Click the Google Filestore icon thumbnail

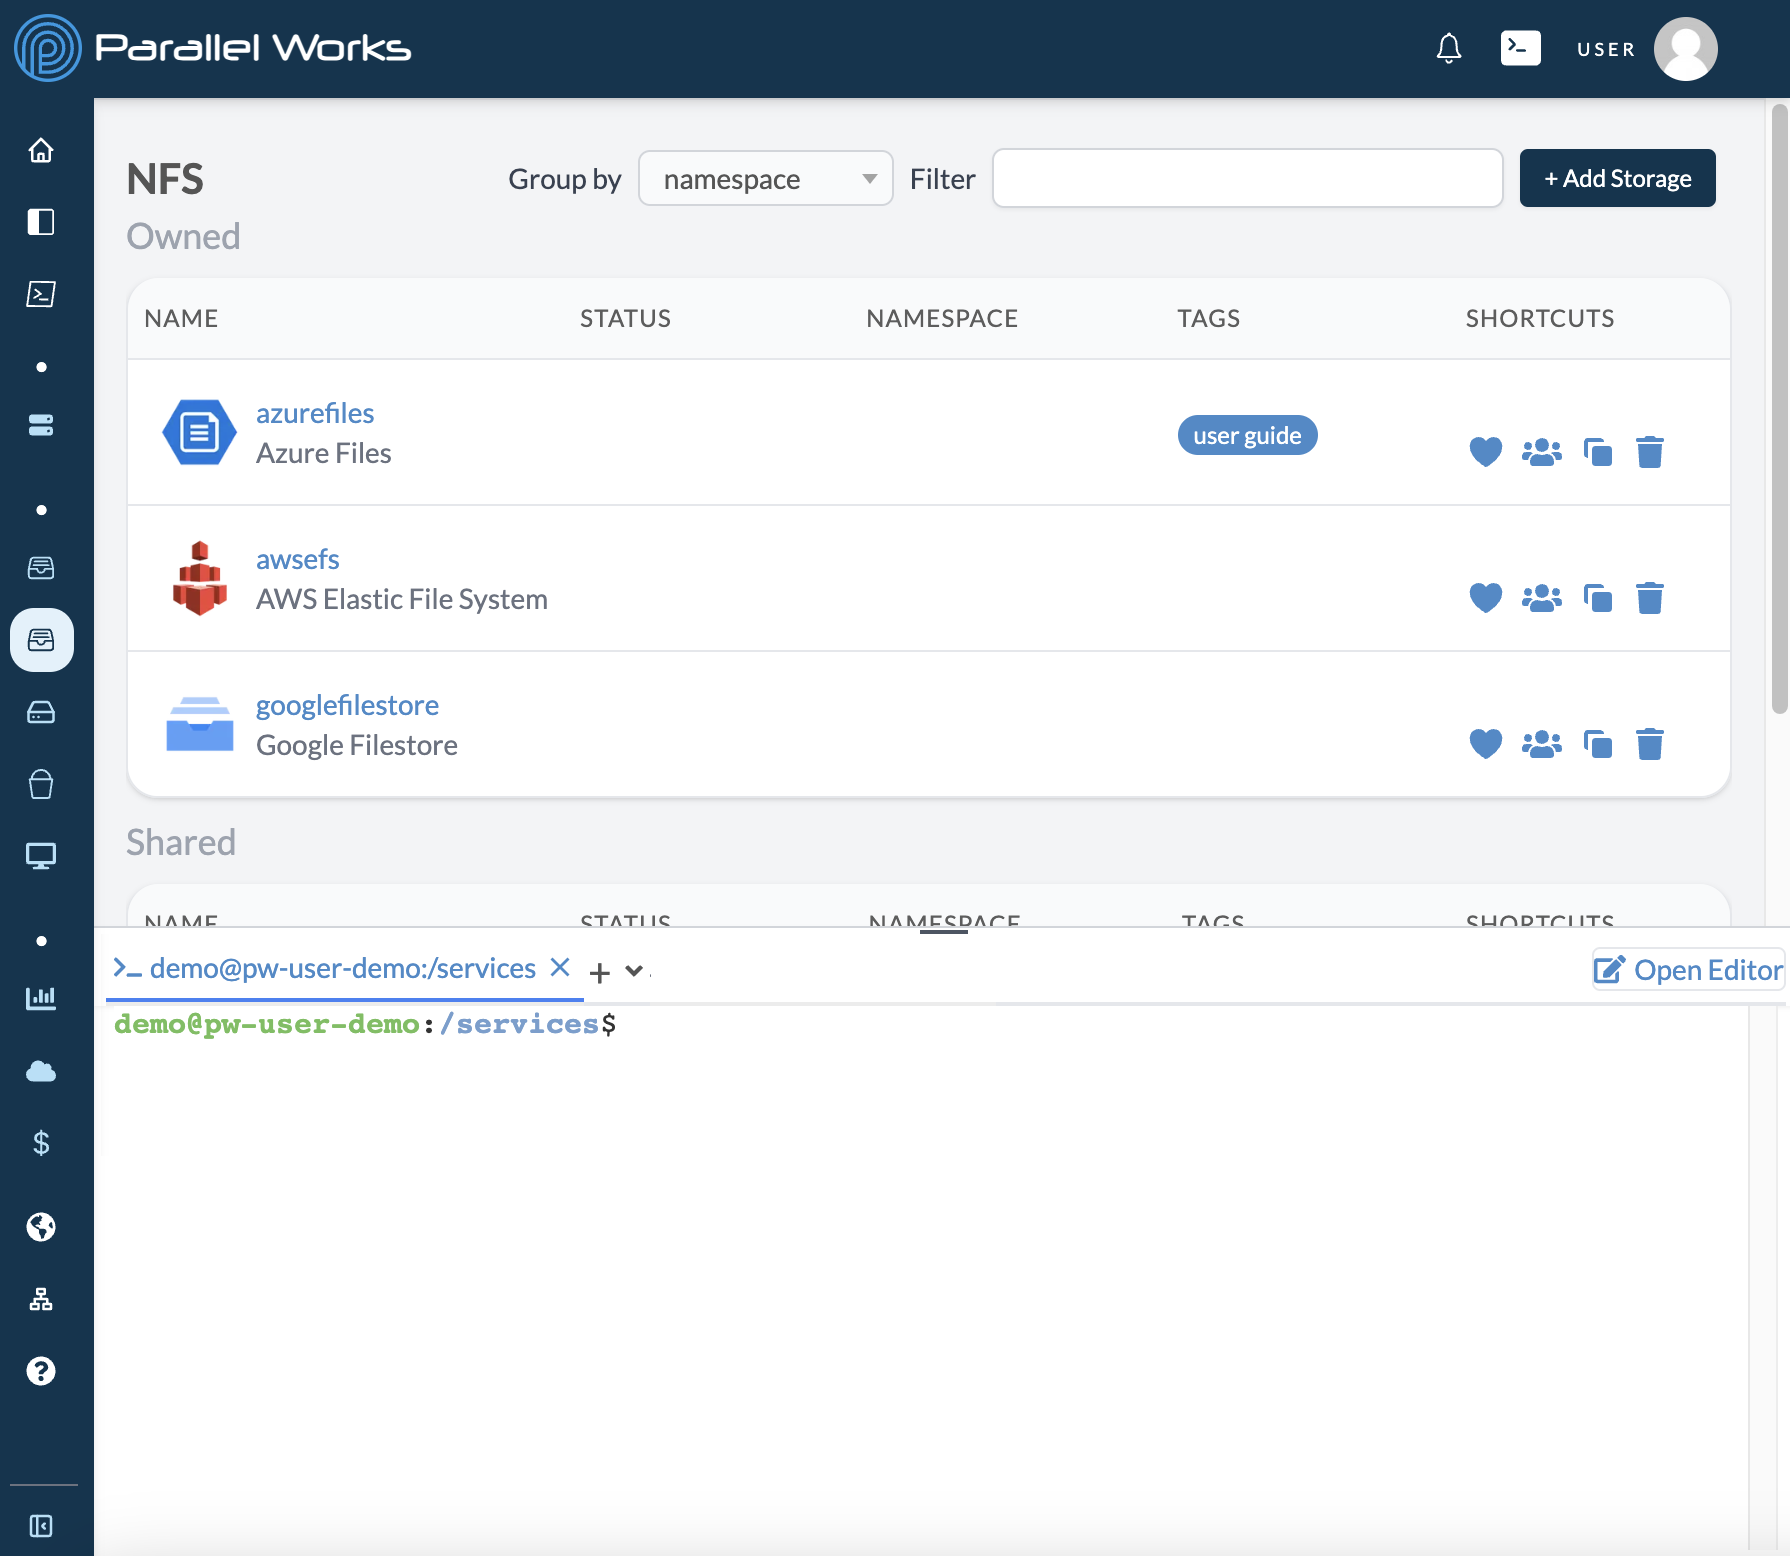tap(199, 724)
